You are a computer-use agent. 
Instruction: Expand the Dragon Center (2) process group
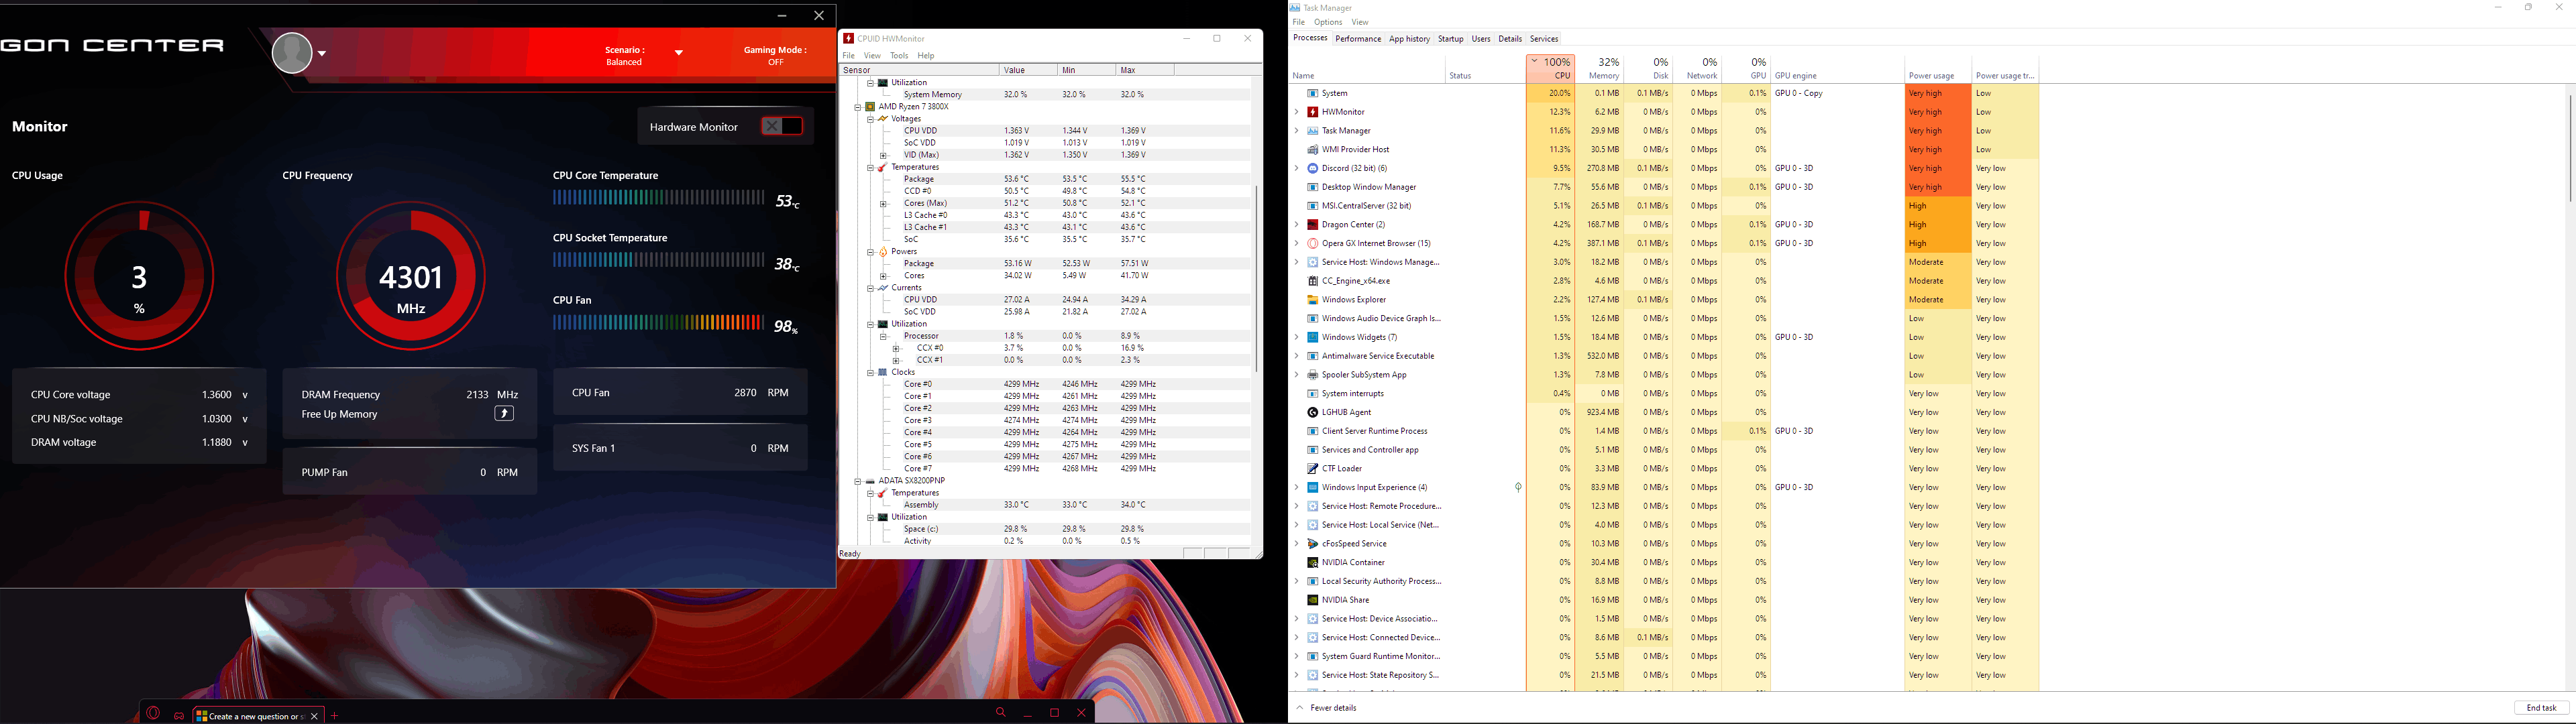tap(1296, 225)
